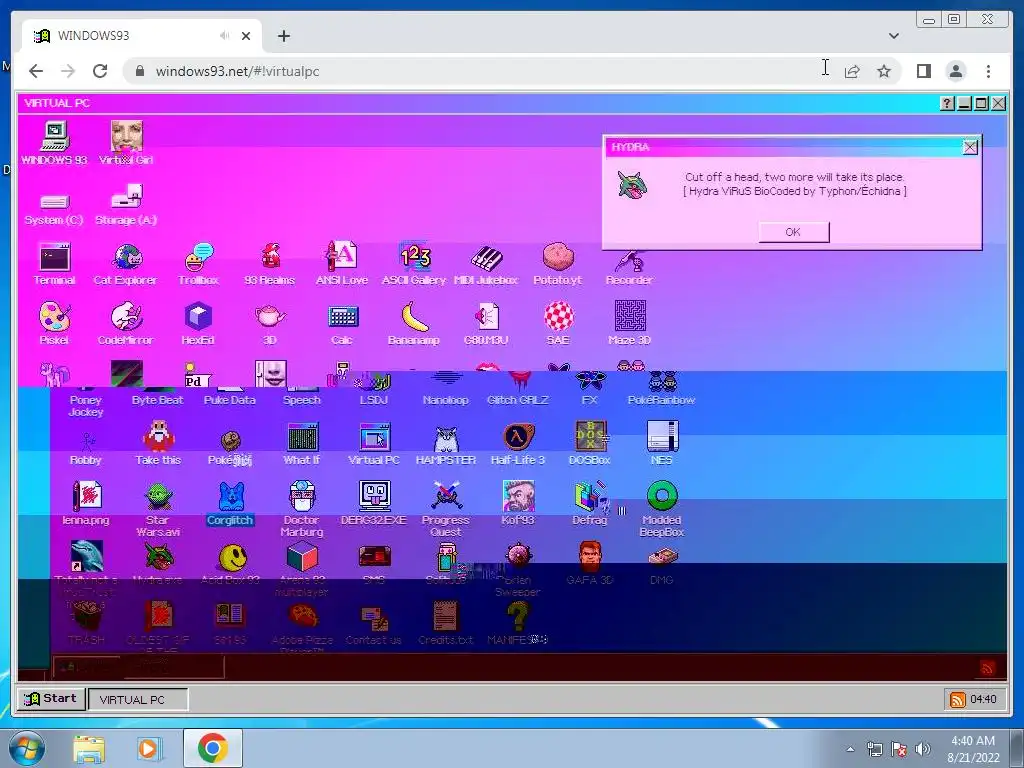Open Windows 7 Start orb
The width and height of the screenshot is (1024, 768).
click(x=26, y=748)
